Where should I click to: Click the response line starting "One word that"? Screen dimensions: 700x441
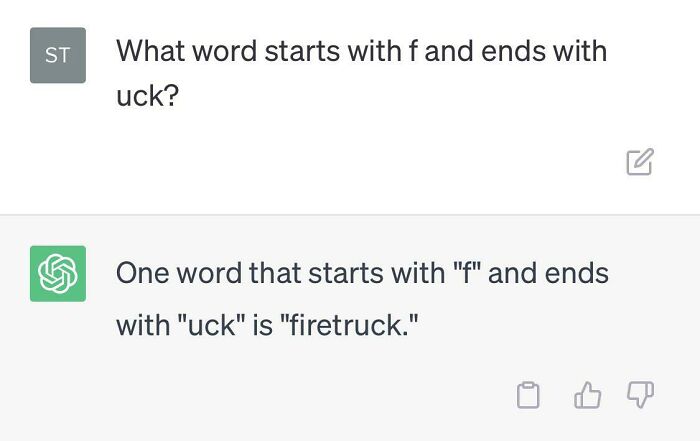point(362,273)
